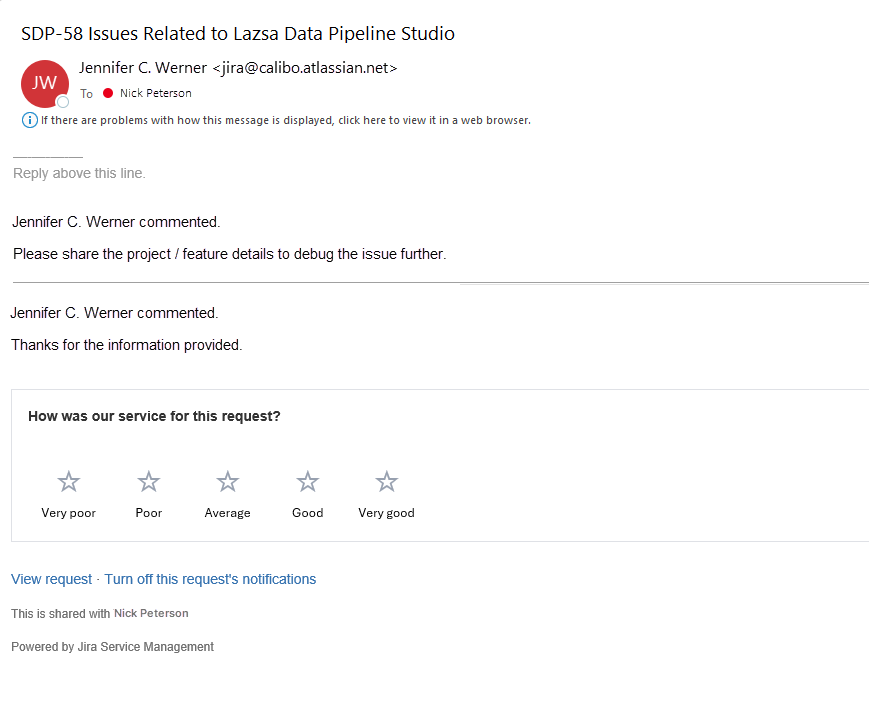
Task: Turn off this request's notifications
Action: coord(210,579)
